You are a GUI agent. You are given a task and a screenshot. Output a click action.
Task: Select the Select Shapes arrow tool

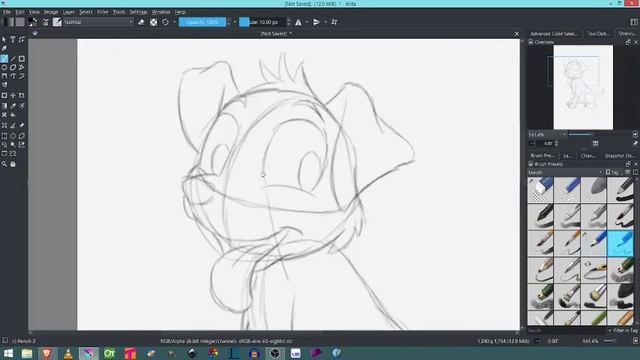click(x=4, y=40)
